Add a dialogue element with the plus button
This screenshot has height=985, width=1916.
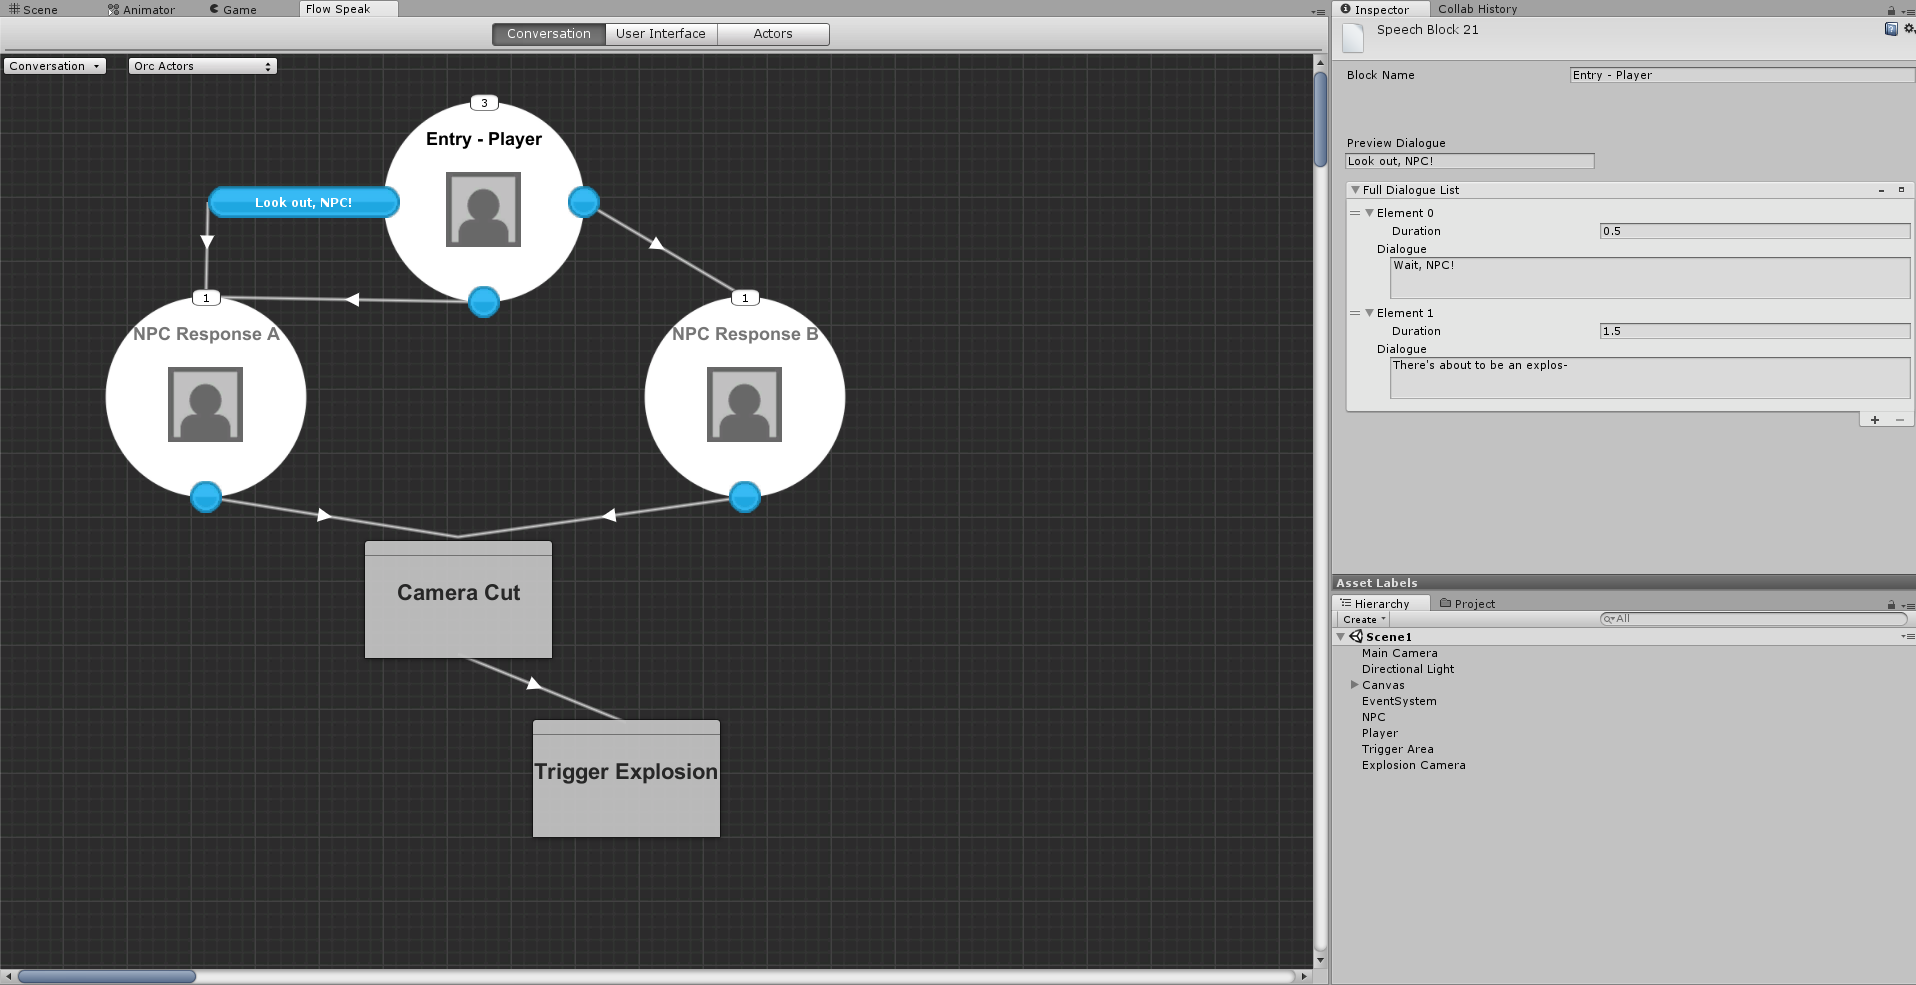[1874, 420]
